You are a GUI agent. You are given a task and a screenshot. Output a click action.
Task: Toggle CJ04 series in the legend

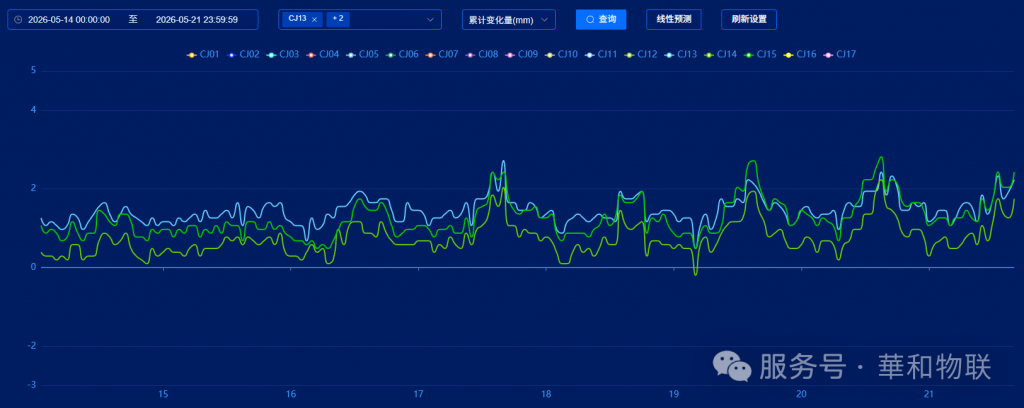pyautogui.click(x=322, y=54)
